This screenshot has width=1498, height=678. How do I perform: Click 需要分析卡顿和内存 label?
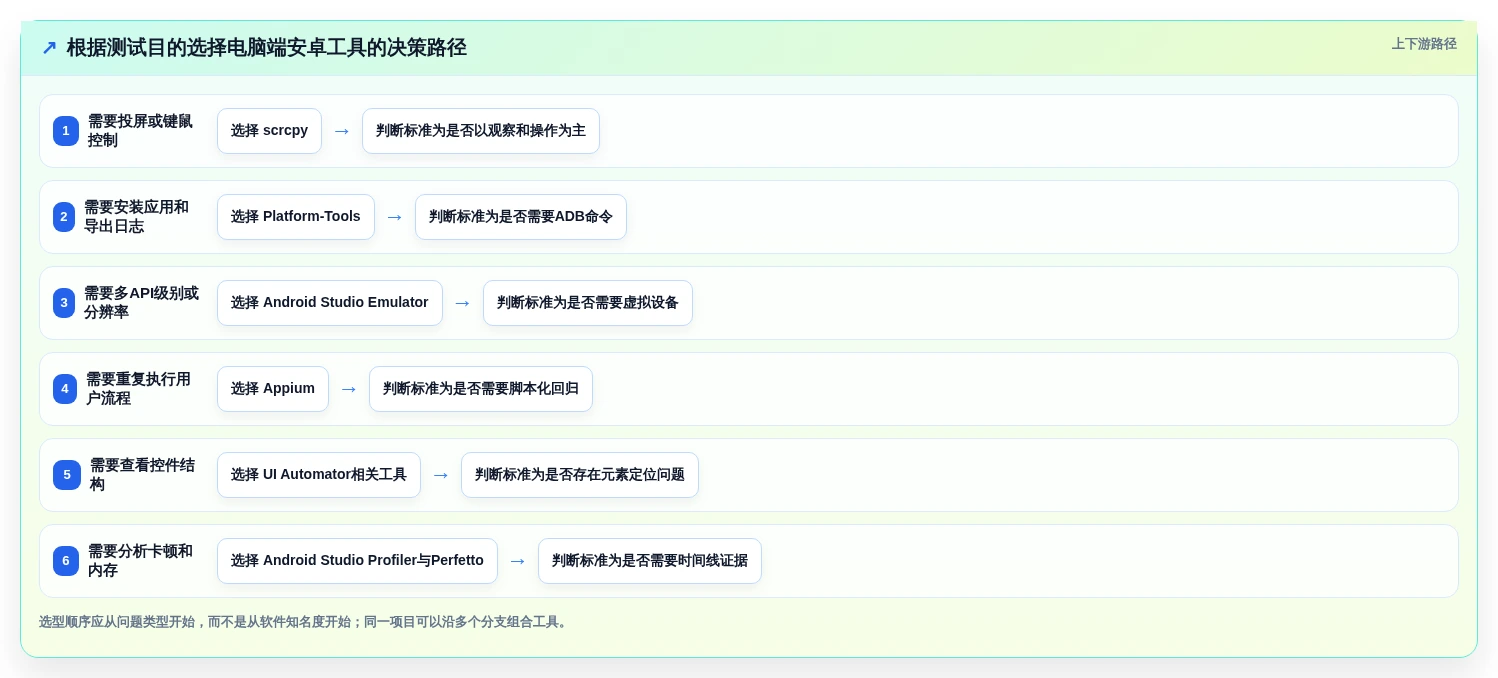141,561
